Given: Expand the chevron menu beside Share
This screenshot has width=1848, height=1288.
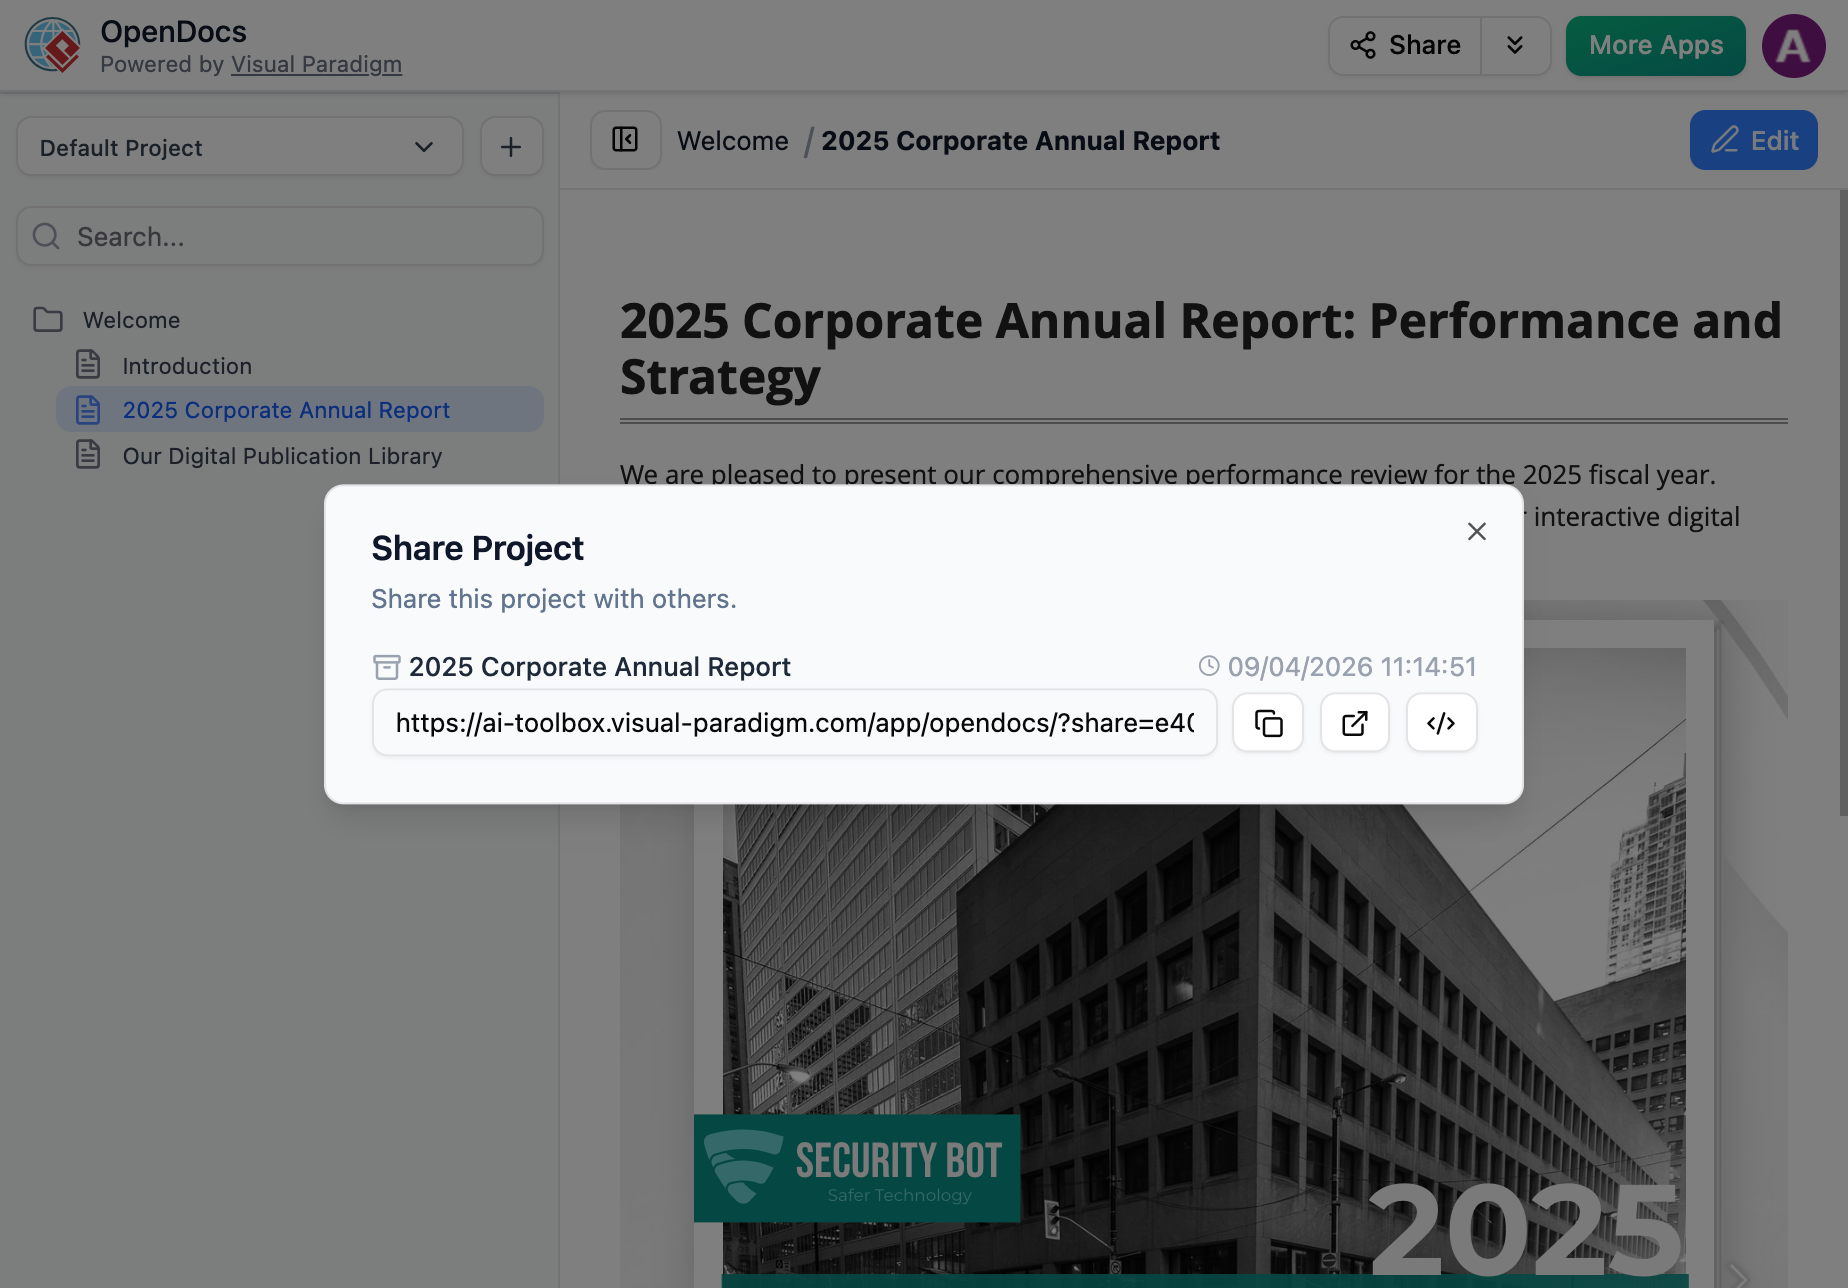Looking at the screenshot, I should click(1516, 45).
